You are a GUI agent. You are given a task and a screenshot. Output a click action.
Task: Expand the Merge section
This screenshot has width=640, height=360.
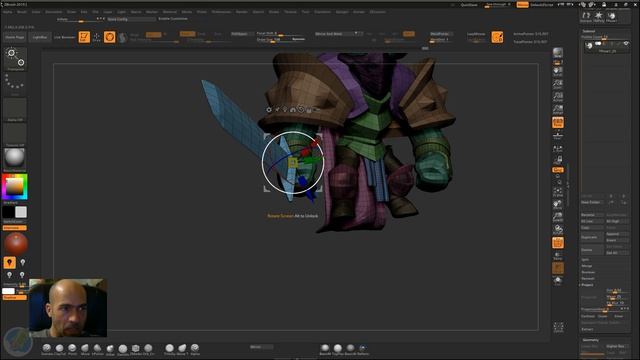click(x=587, y=266)
